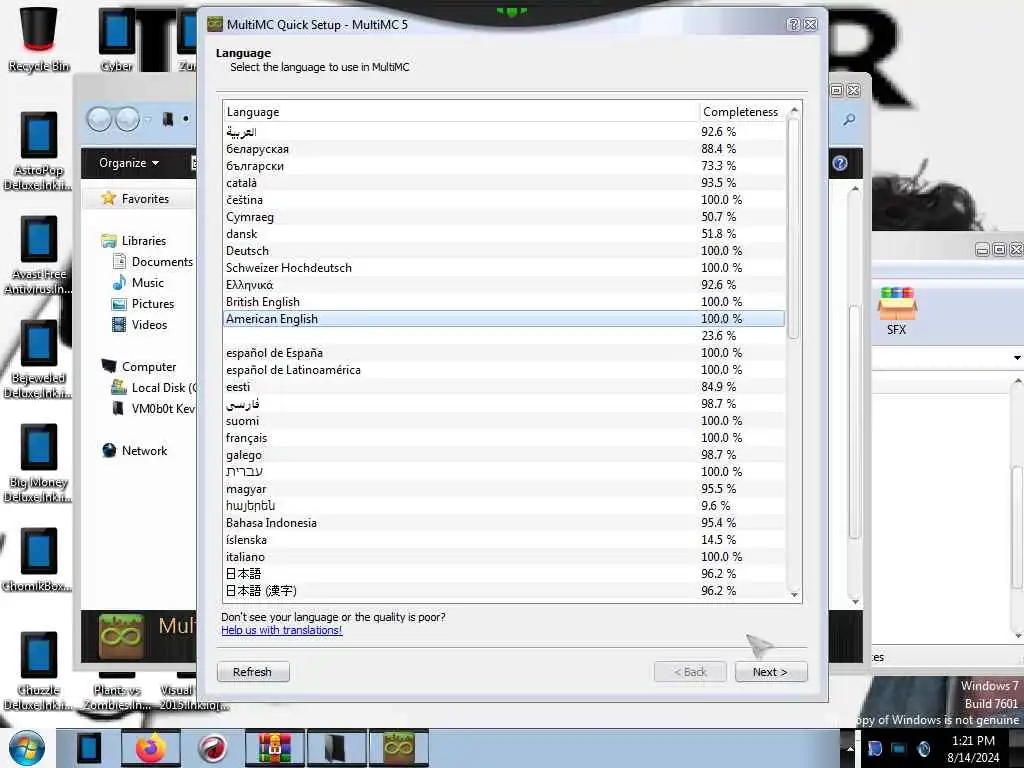Click the black tablet taskbar icon
This screenshot has width=1024, height=768.
tap(88, 748)
